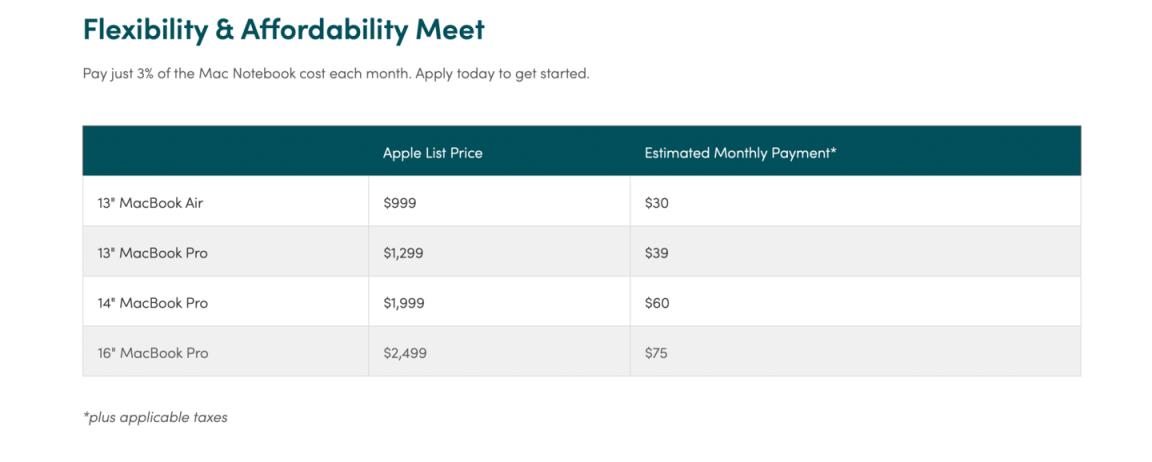
Task: Click the $75 monthly payment value
Action: tap(656, 353)
